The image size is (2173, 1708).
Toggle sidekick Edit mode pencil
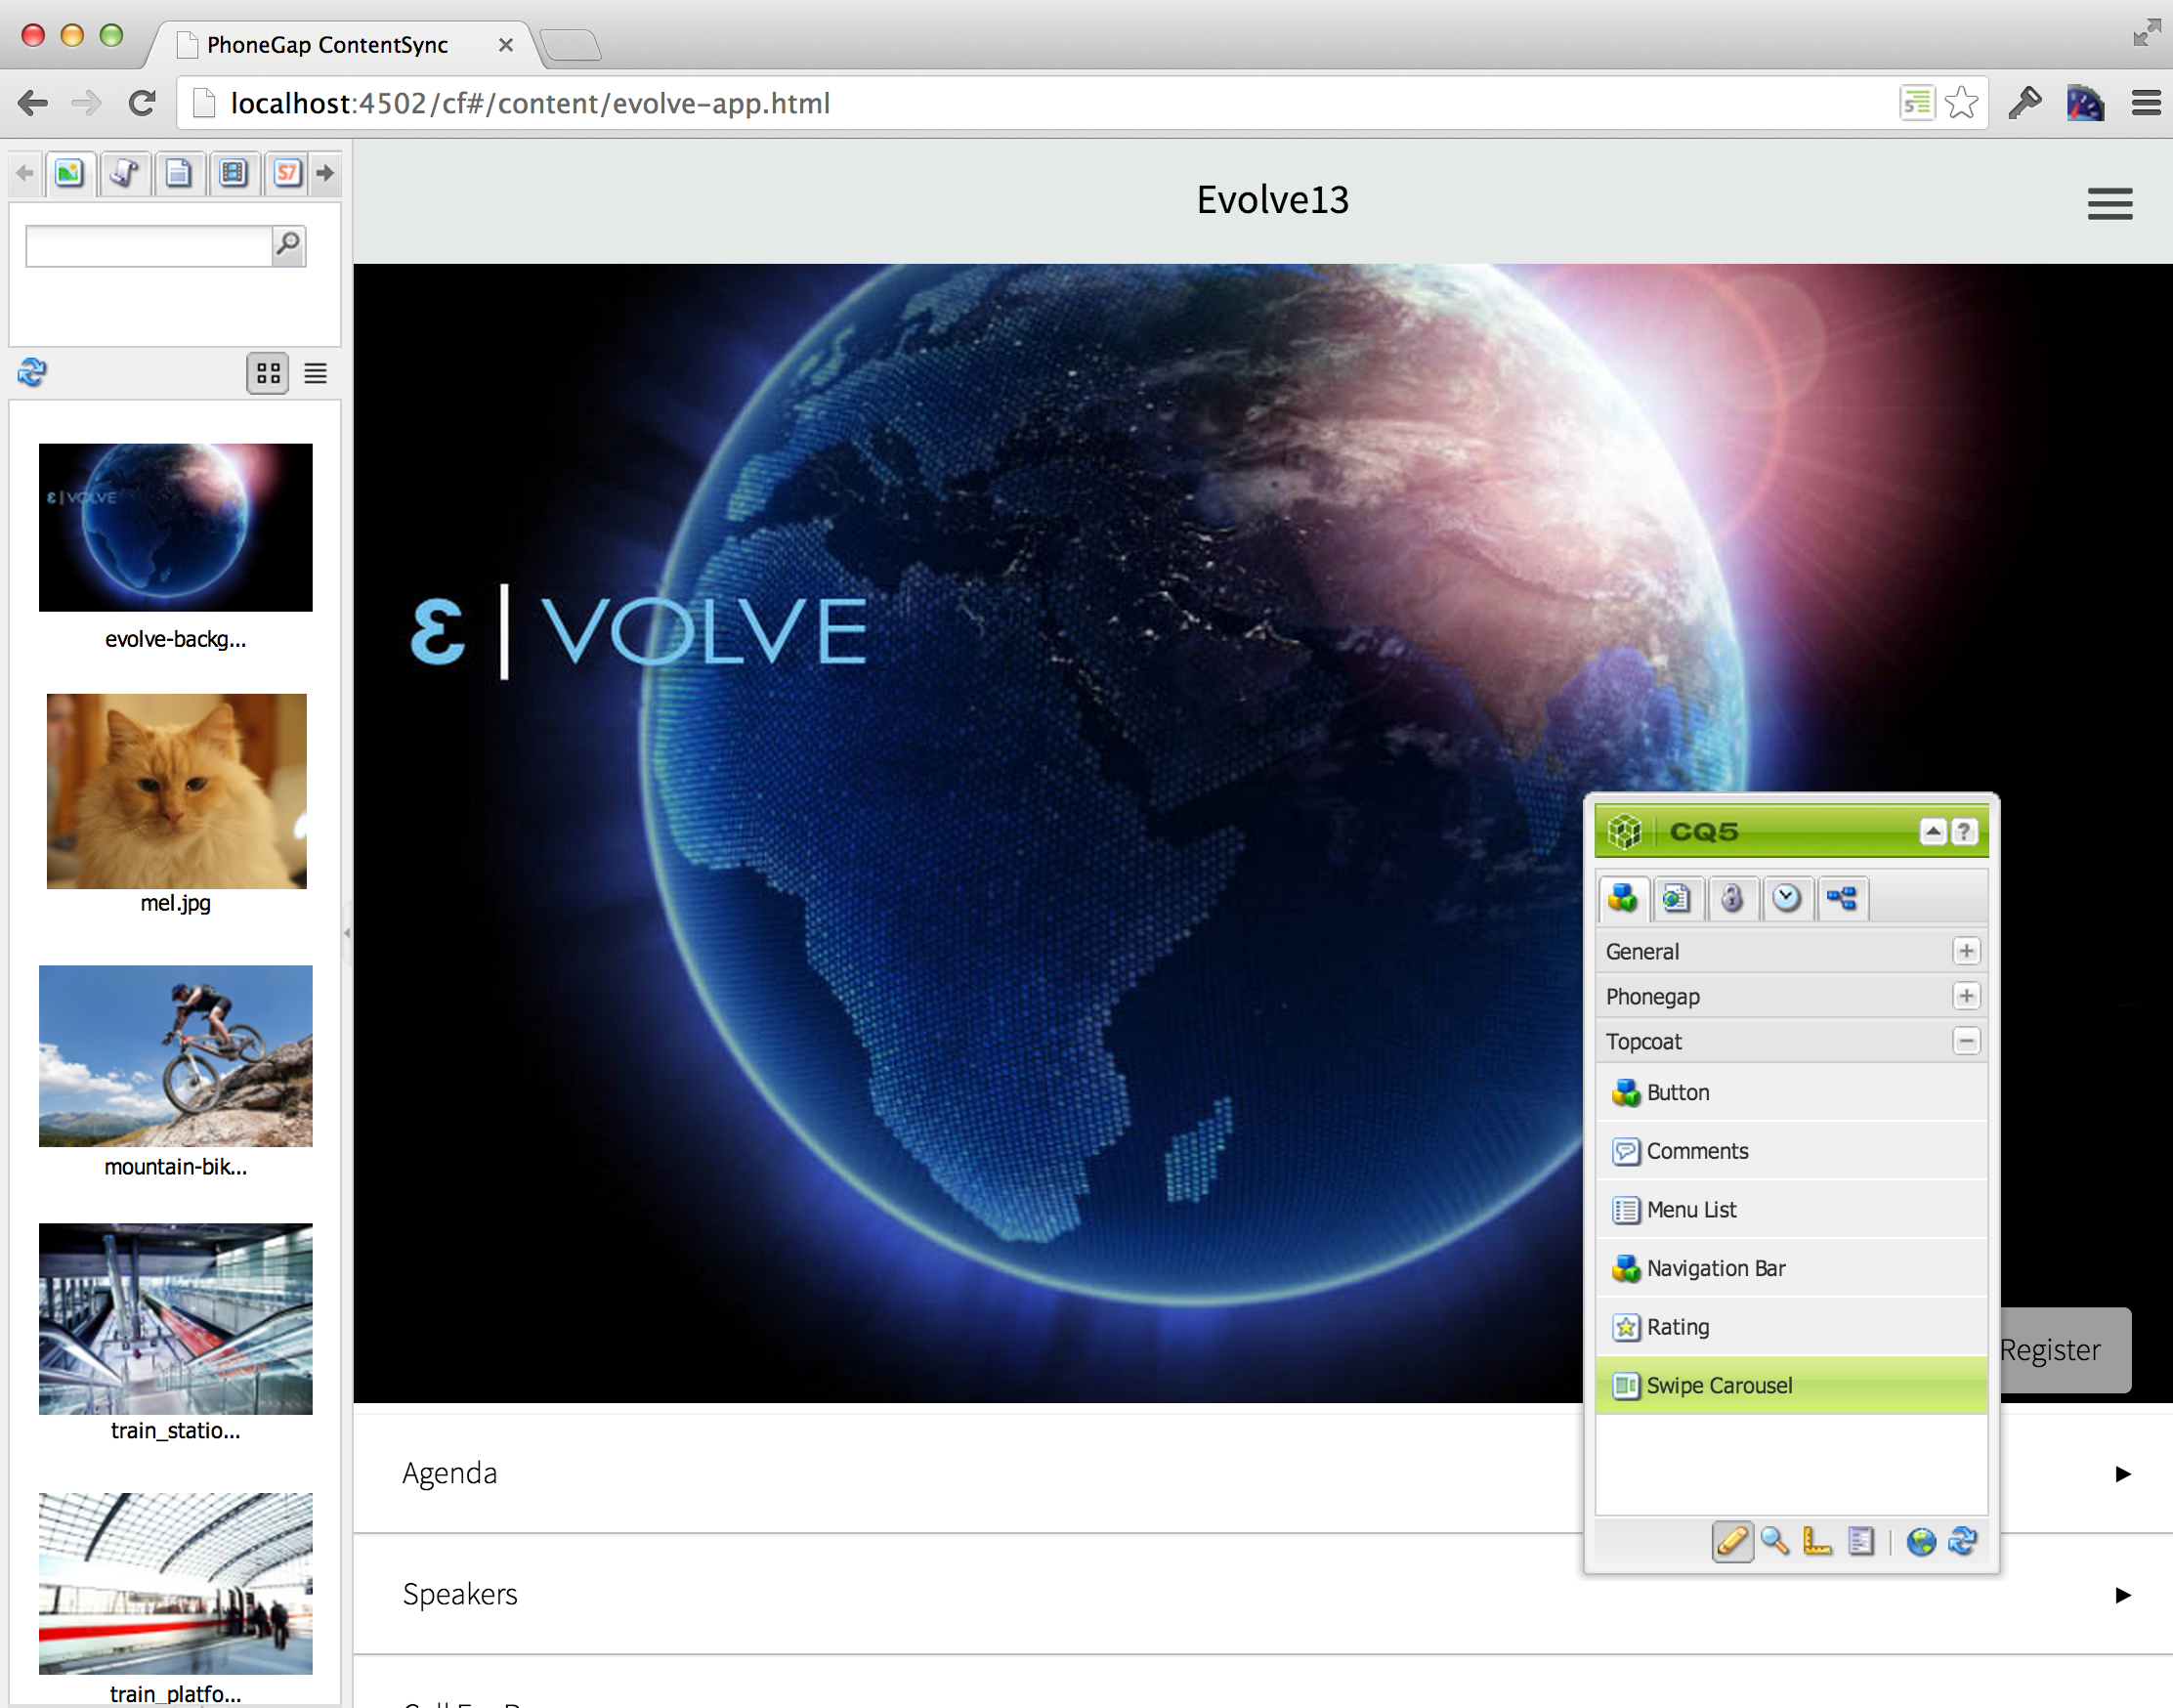coord(1732,1541)
